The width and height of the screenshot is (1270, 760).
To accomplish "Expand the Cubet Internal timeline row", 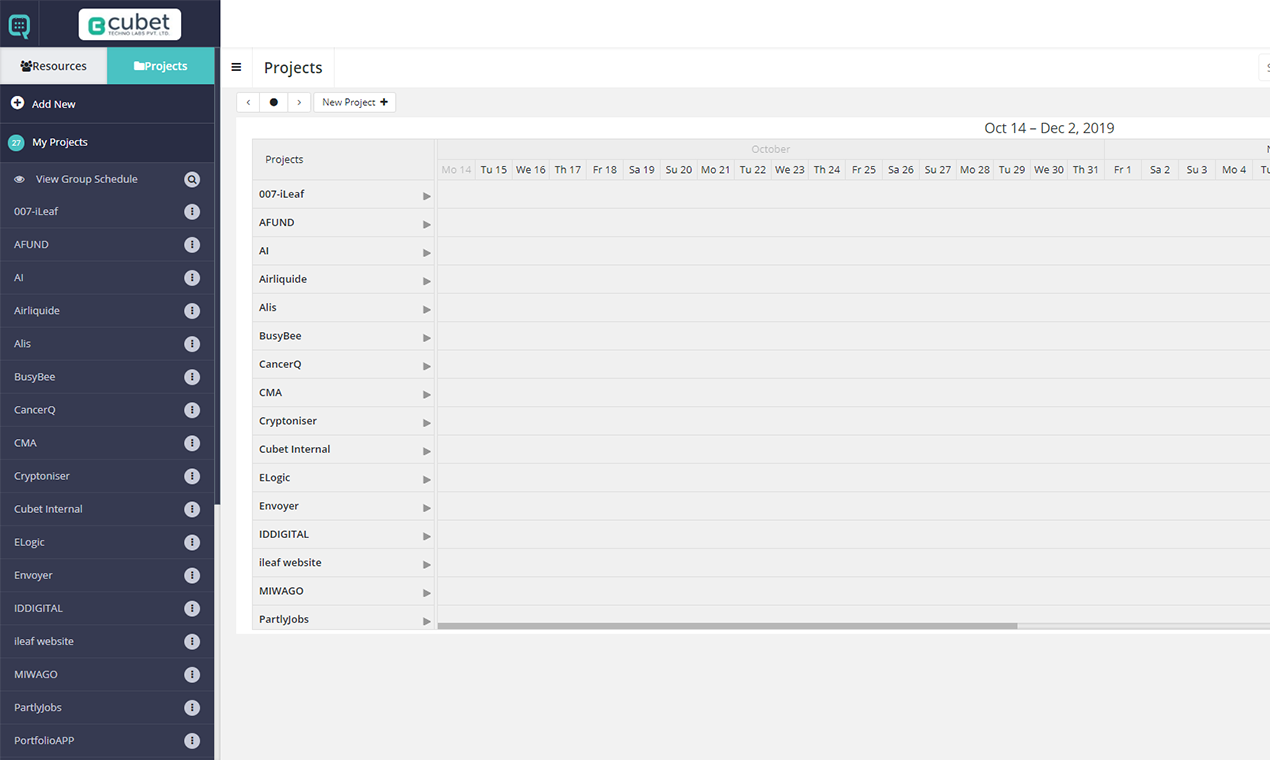I will point(427,451).
